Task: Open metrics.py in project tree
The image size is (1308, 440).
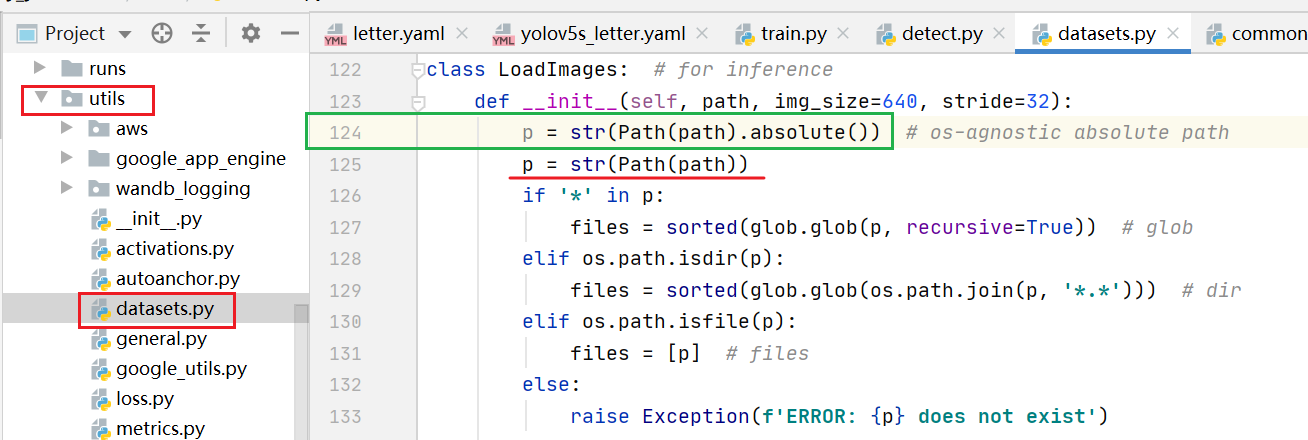Action: (x=160, y=429)
